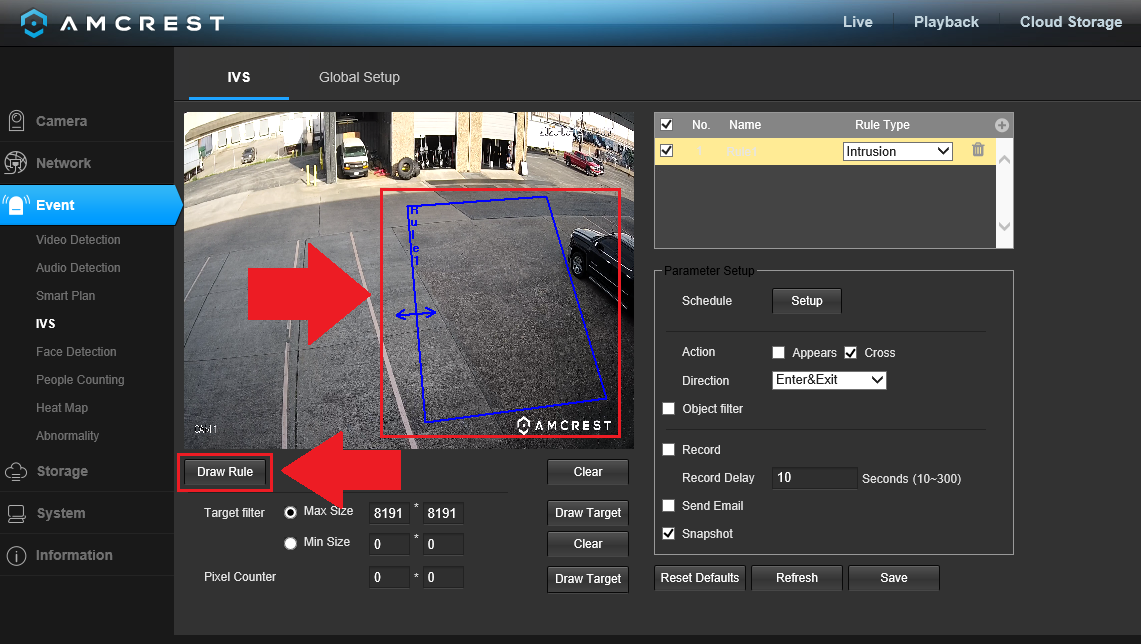The height and width of the screenshot is (644, 1141).
Task: Click the Record Delay input field
Action: 814,477
